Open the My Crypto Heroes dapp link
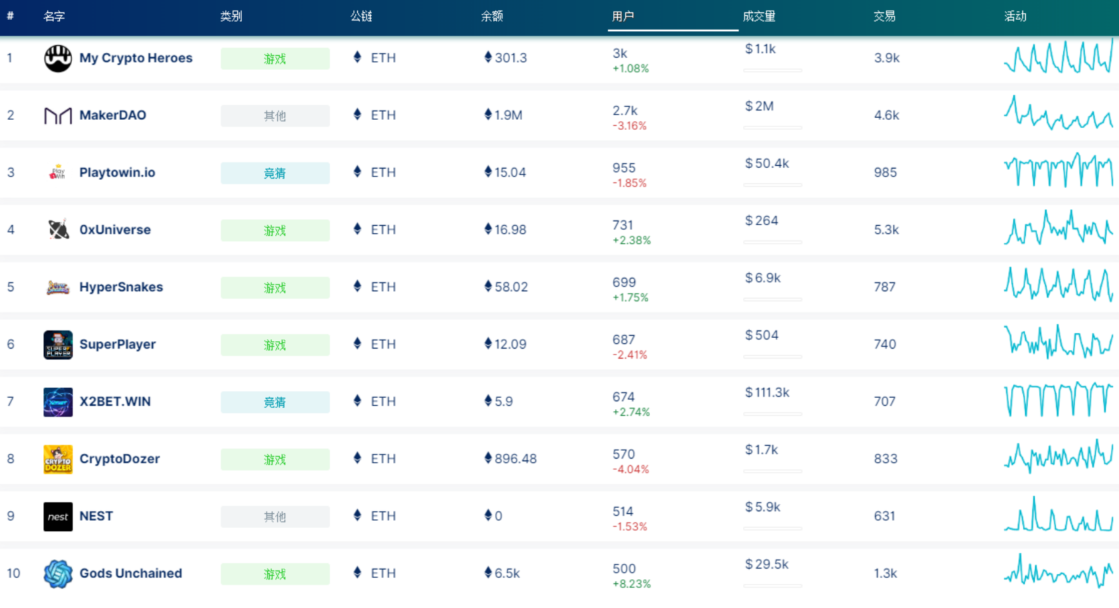This screenshot has height=608, width=1119. pyautogui.click(x=136, y=58)
